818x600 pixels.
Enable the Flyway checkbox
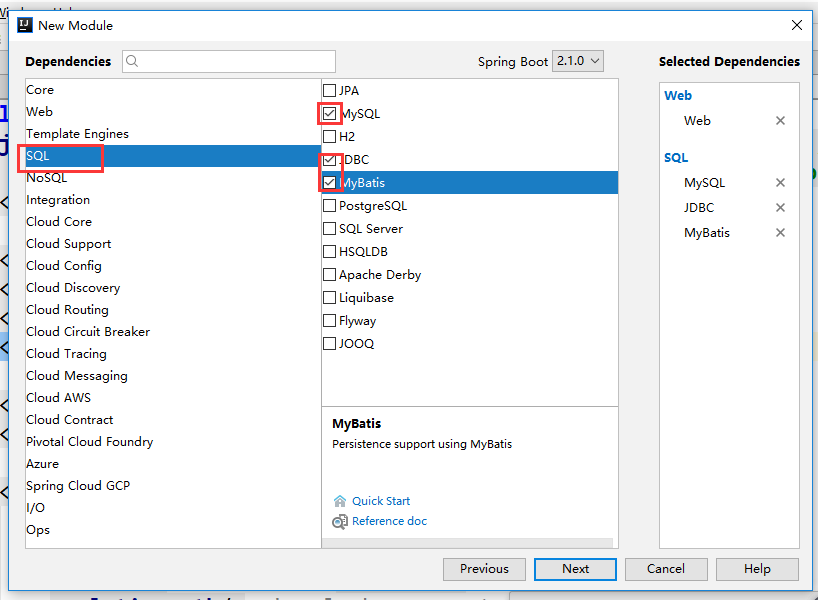pyautogui.click(x=329, y=320)
